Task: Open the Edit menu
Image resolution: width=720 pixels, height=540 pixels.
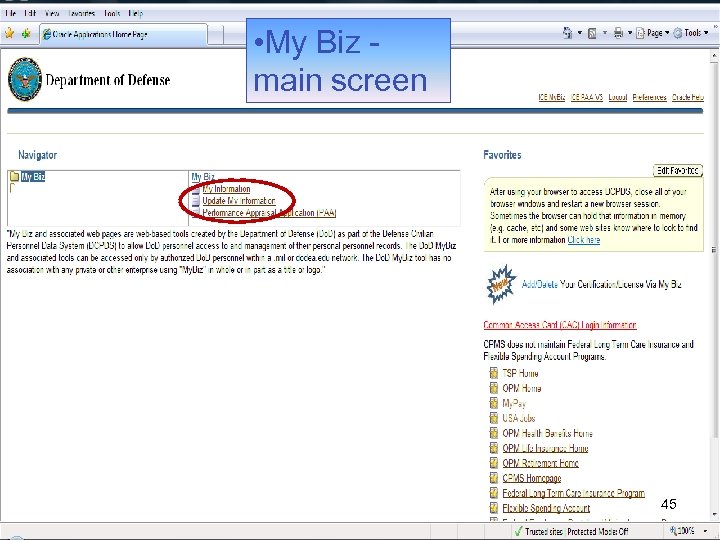Action: (x=30, y=14)
